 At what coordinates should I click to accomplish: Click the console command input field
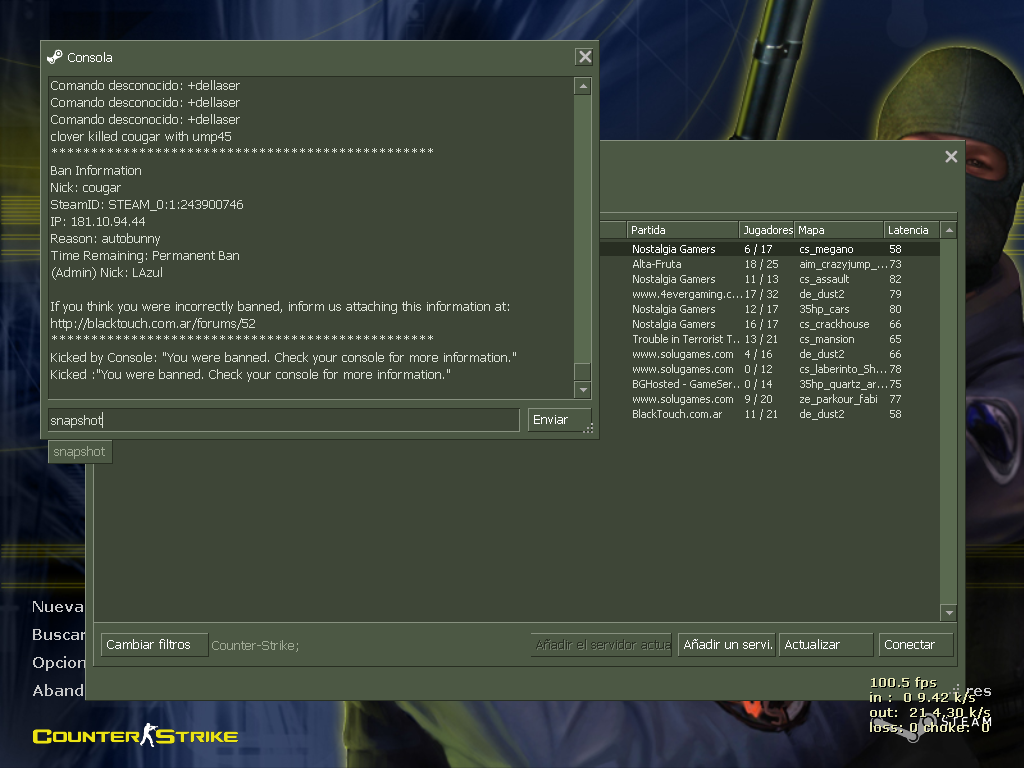284,420
